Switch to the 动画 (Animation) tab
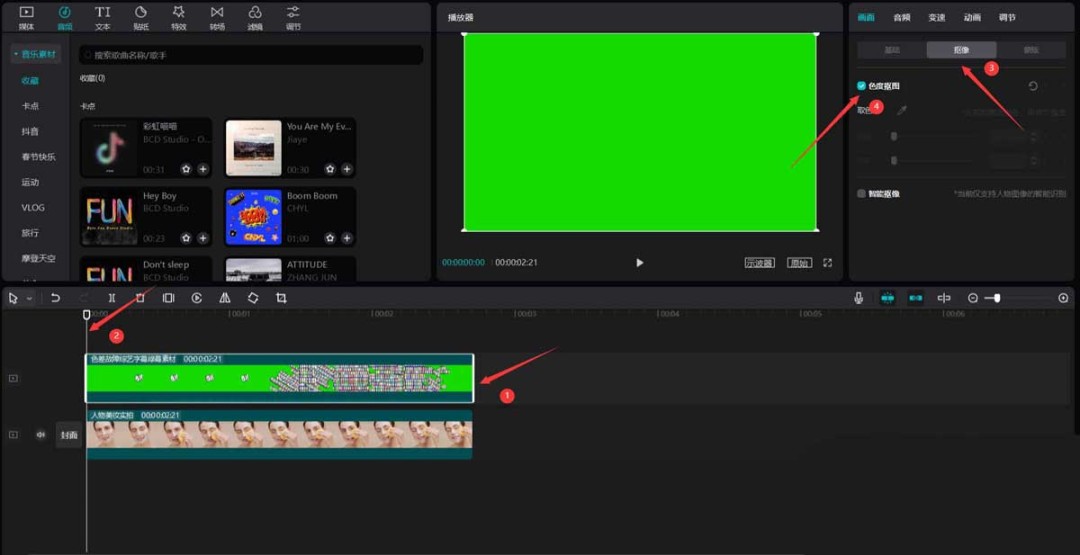This screenshot has width=1080, height=555. [972, 17]
